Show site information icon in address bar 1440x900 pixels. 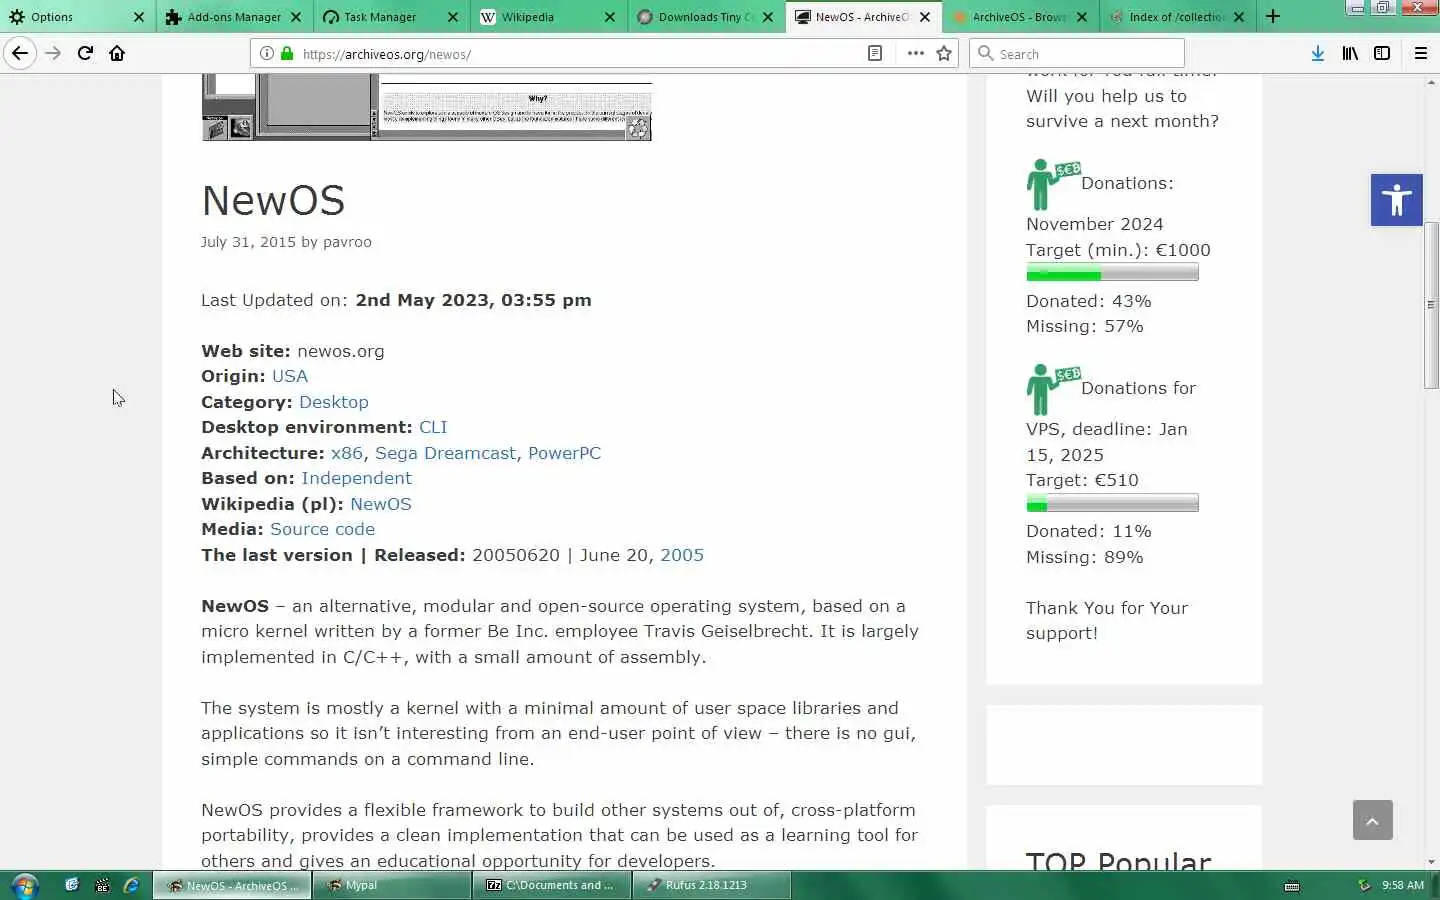tap(267, 54)
